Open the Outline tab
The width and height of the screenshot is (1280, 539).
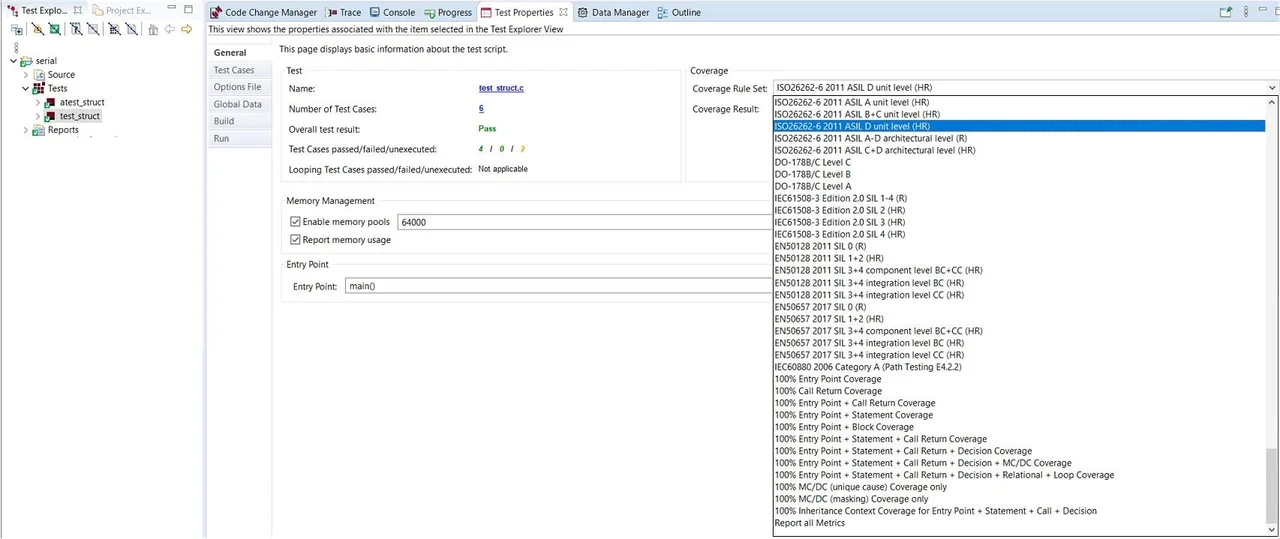click(679, 12)
